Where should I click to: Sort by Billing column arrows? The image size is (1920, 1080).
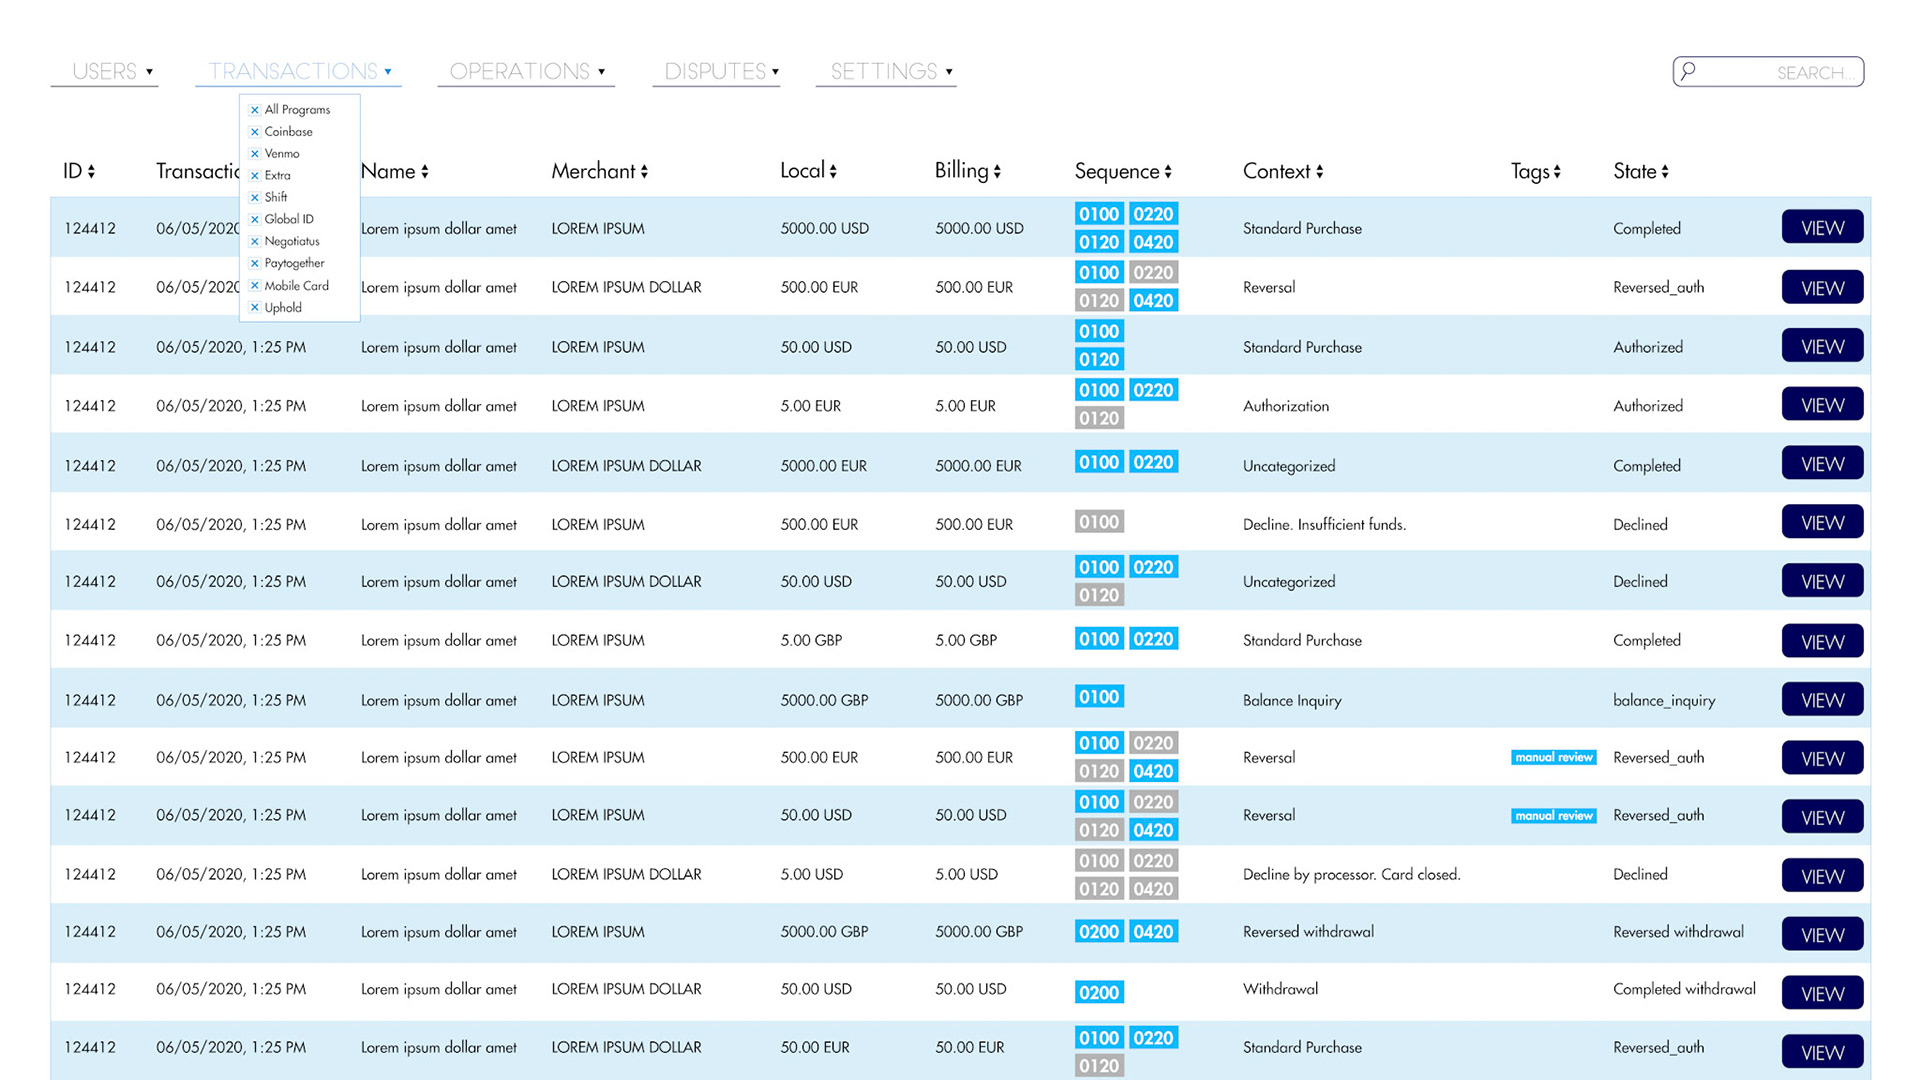997,172
